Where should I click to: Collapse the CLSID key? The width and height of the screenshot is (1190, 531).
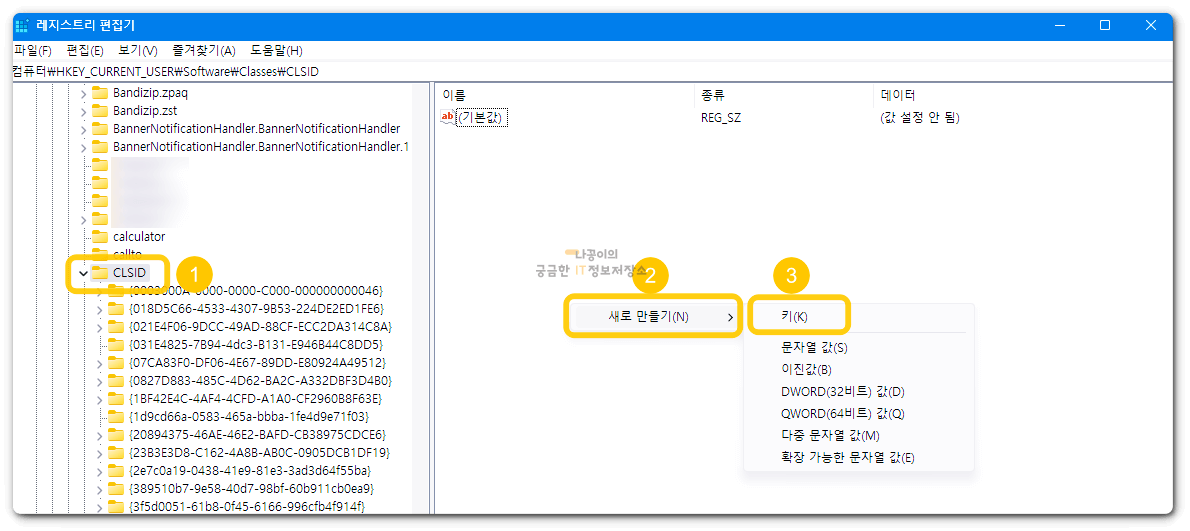click(83, 272)
